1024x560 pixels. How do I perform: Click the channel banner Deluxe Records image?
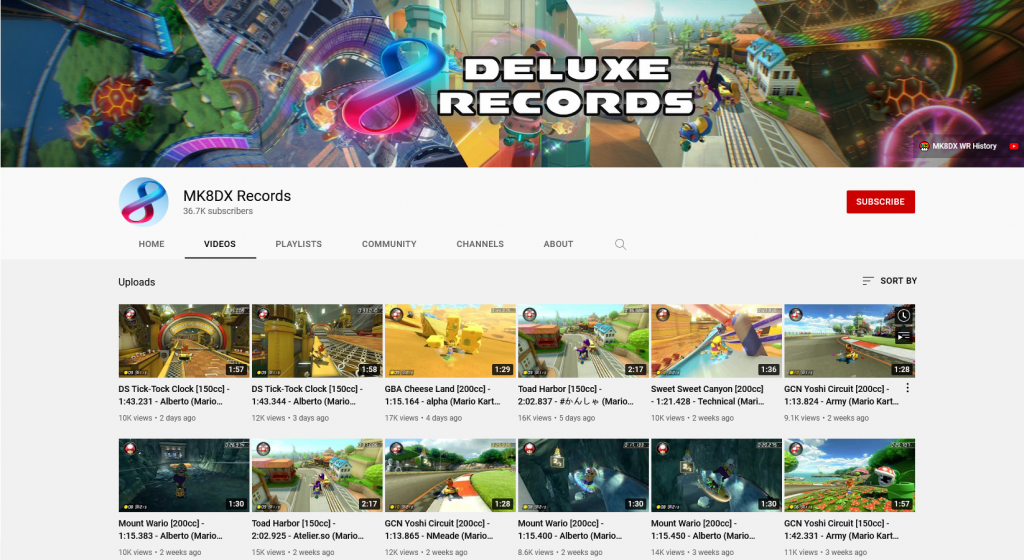[512, 84]
